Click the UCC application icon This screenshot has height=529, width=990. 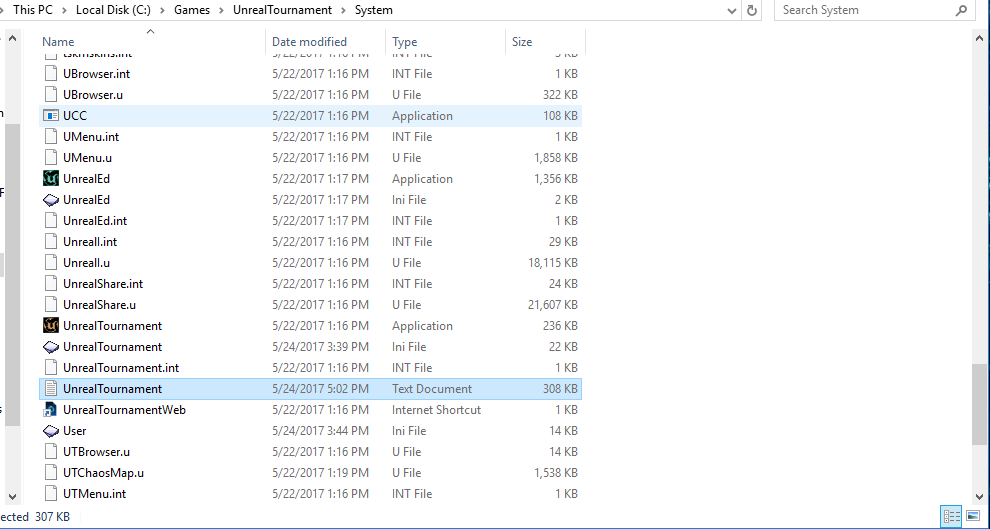51,116
